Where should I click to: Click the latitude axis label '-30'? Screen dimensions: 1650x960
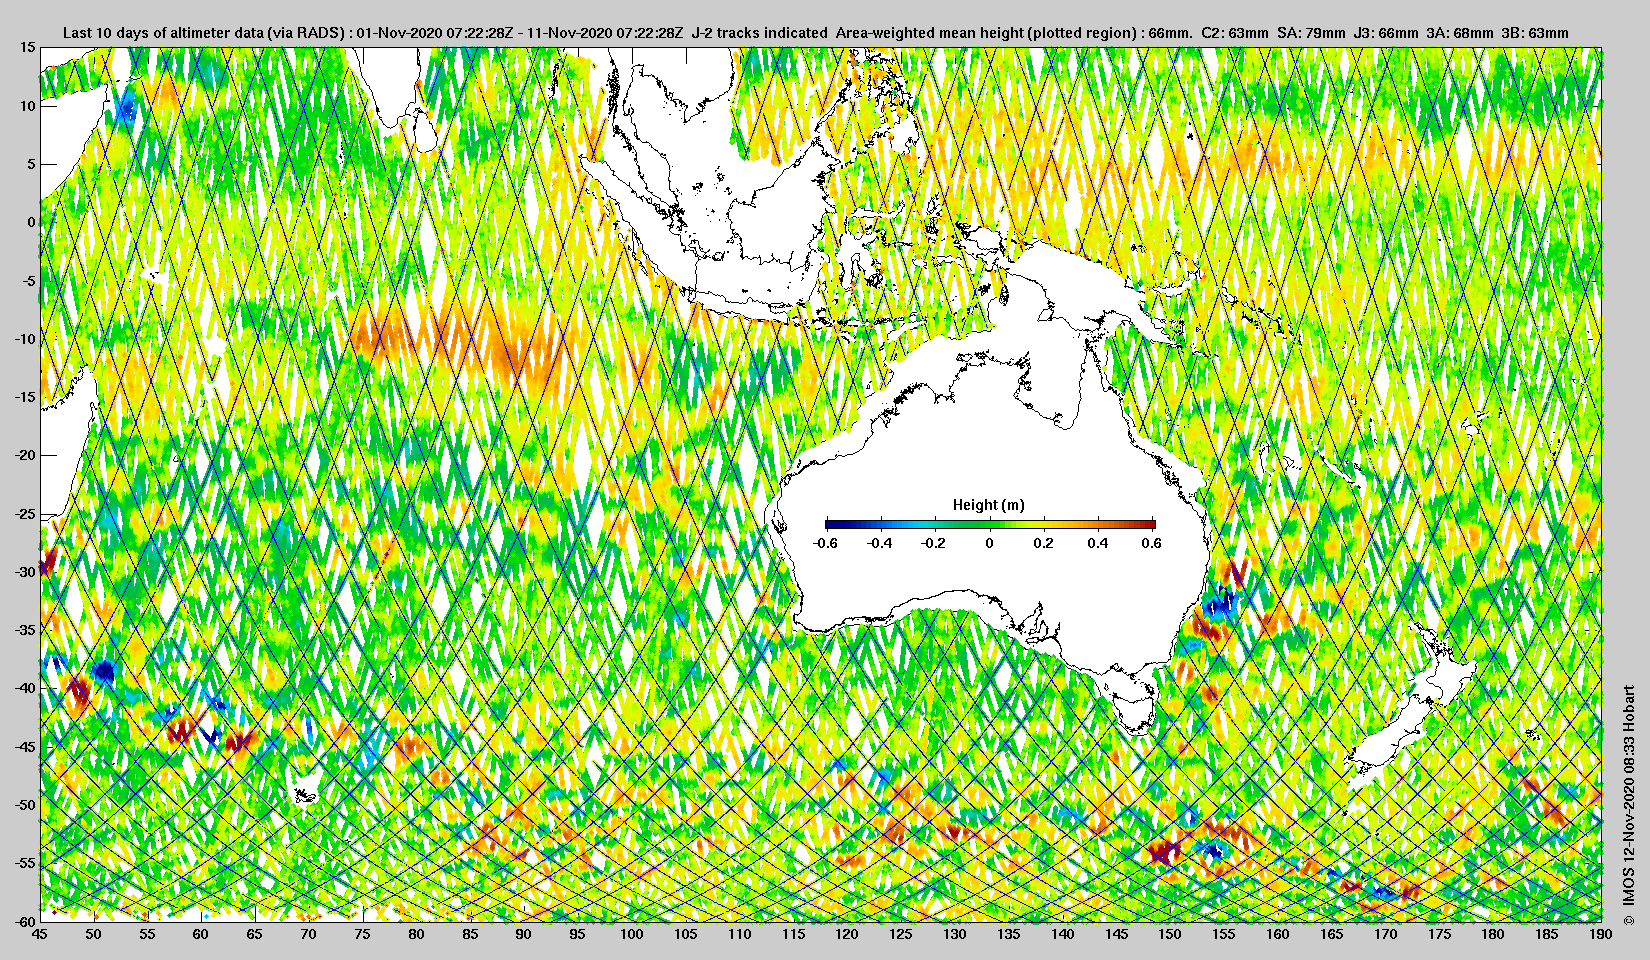(25, 572)
